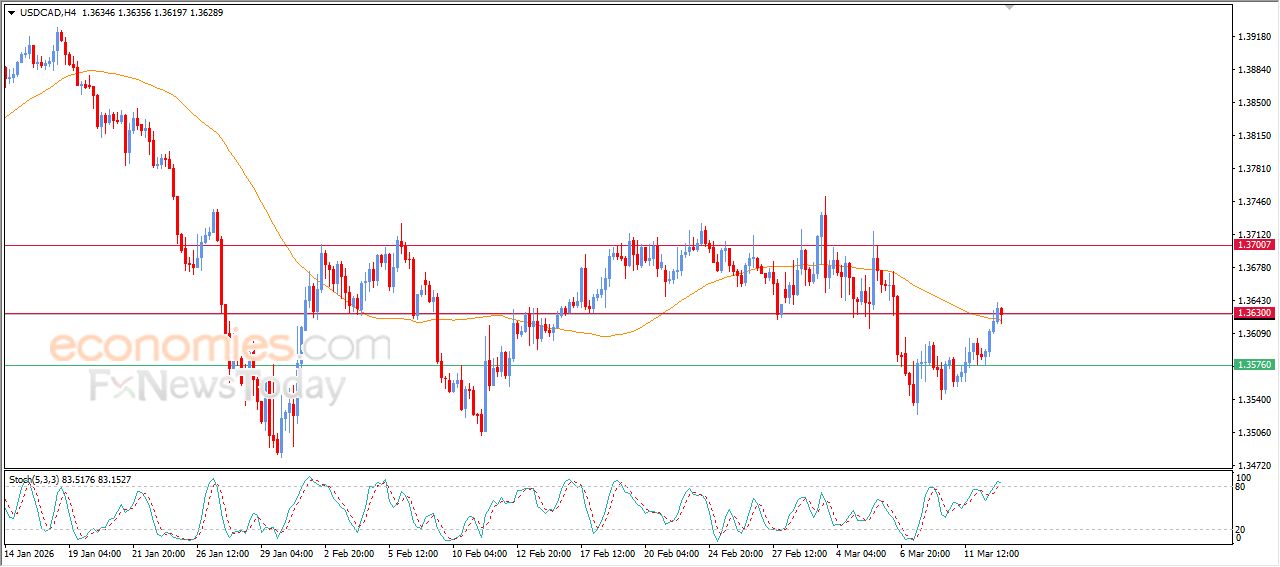Click the 29 Jan 04:00 time label
Viewport: 1280px width, 567px height.
click(x=286, y=552)
